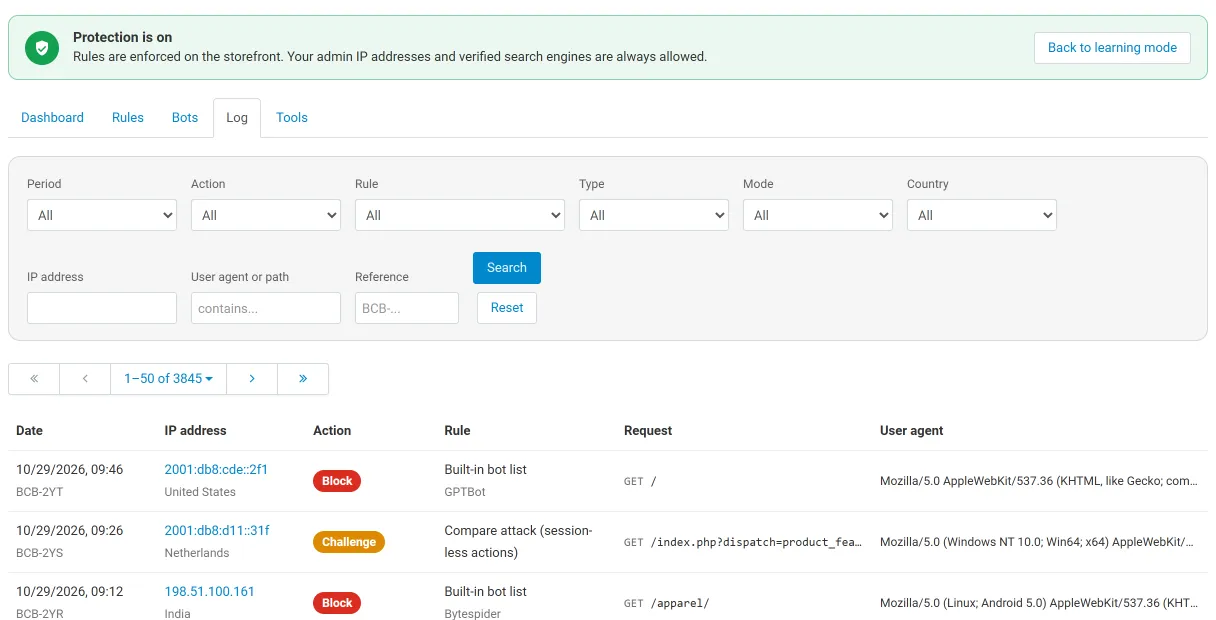Open the Action filter dropdown
This screenshot has width=1216, height=620.
coord(266,215)
